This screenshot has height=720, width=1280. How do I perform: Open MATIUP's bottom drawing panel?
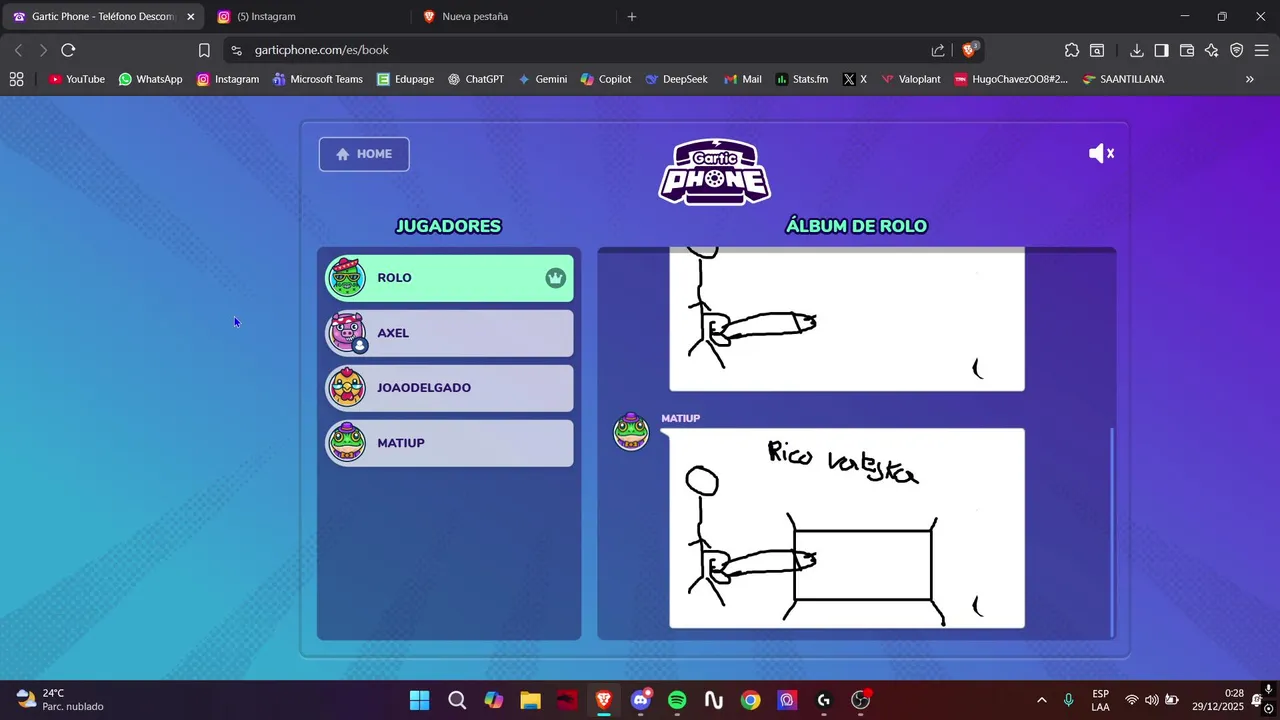coord(847,528)
